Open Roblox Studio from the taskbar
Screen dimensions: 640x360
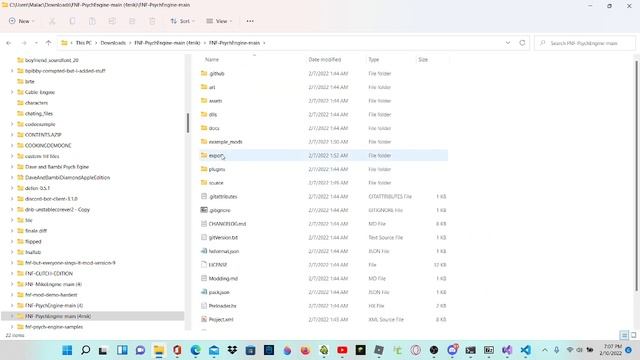click(x=379, y=350)
